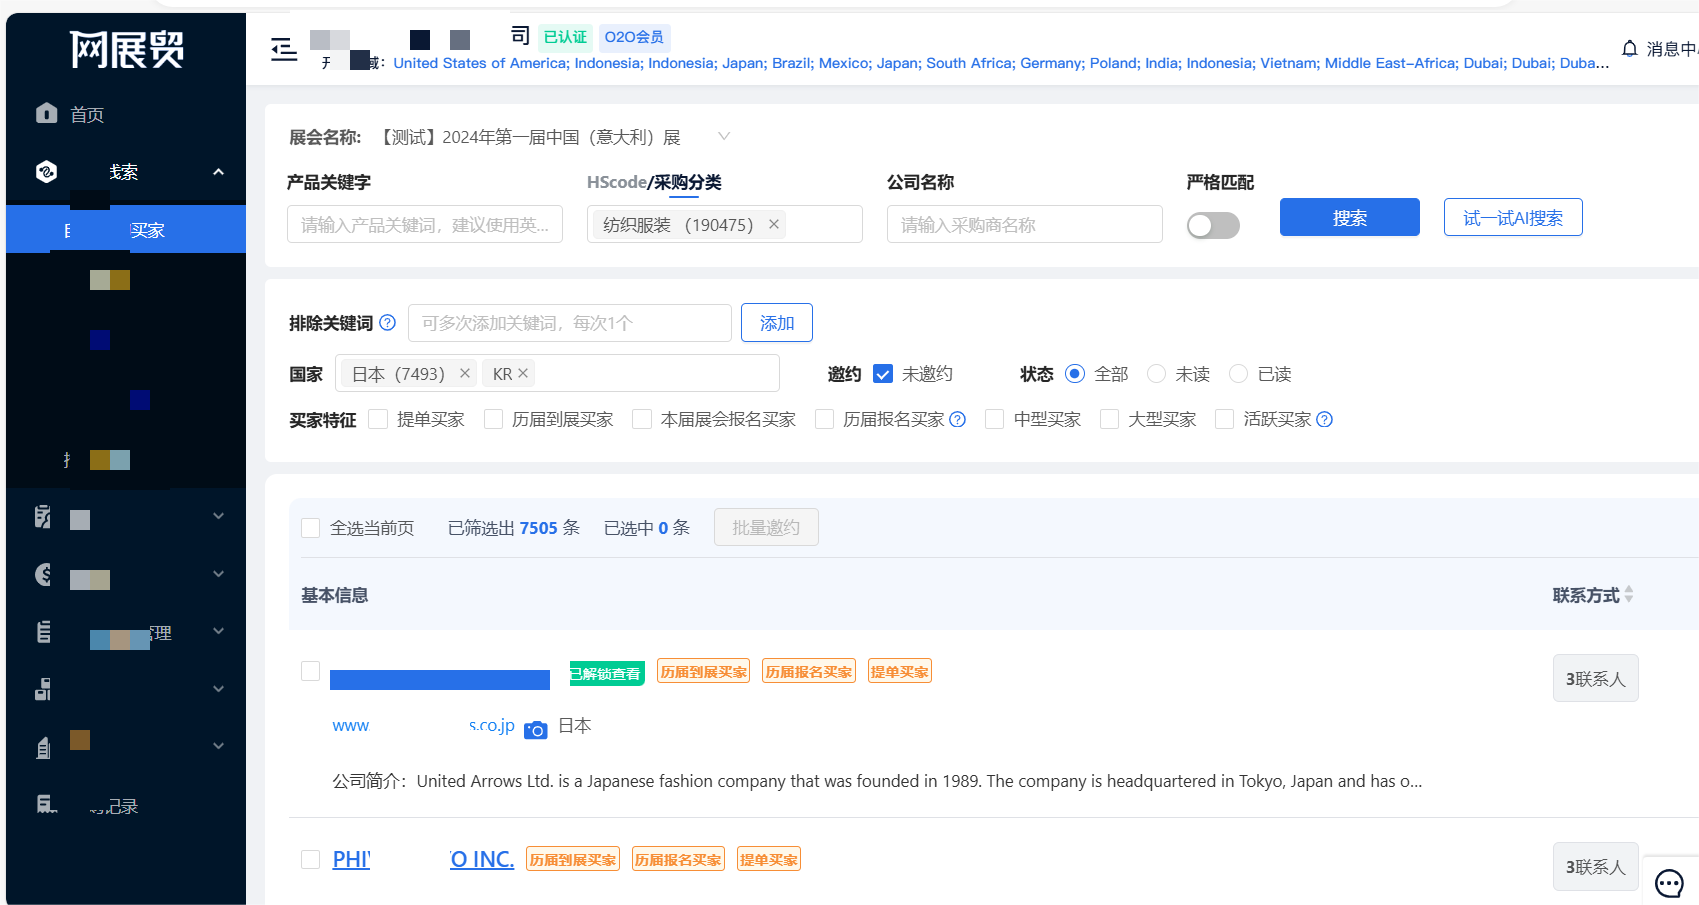Uncheck the 未邀约 checkbox
1699x905 pixels.
(883, 374)
